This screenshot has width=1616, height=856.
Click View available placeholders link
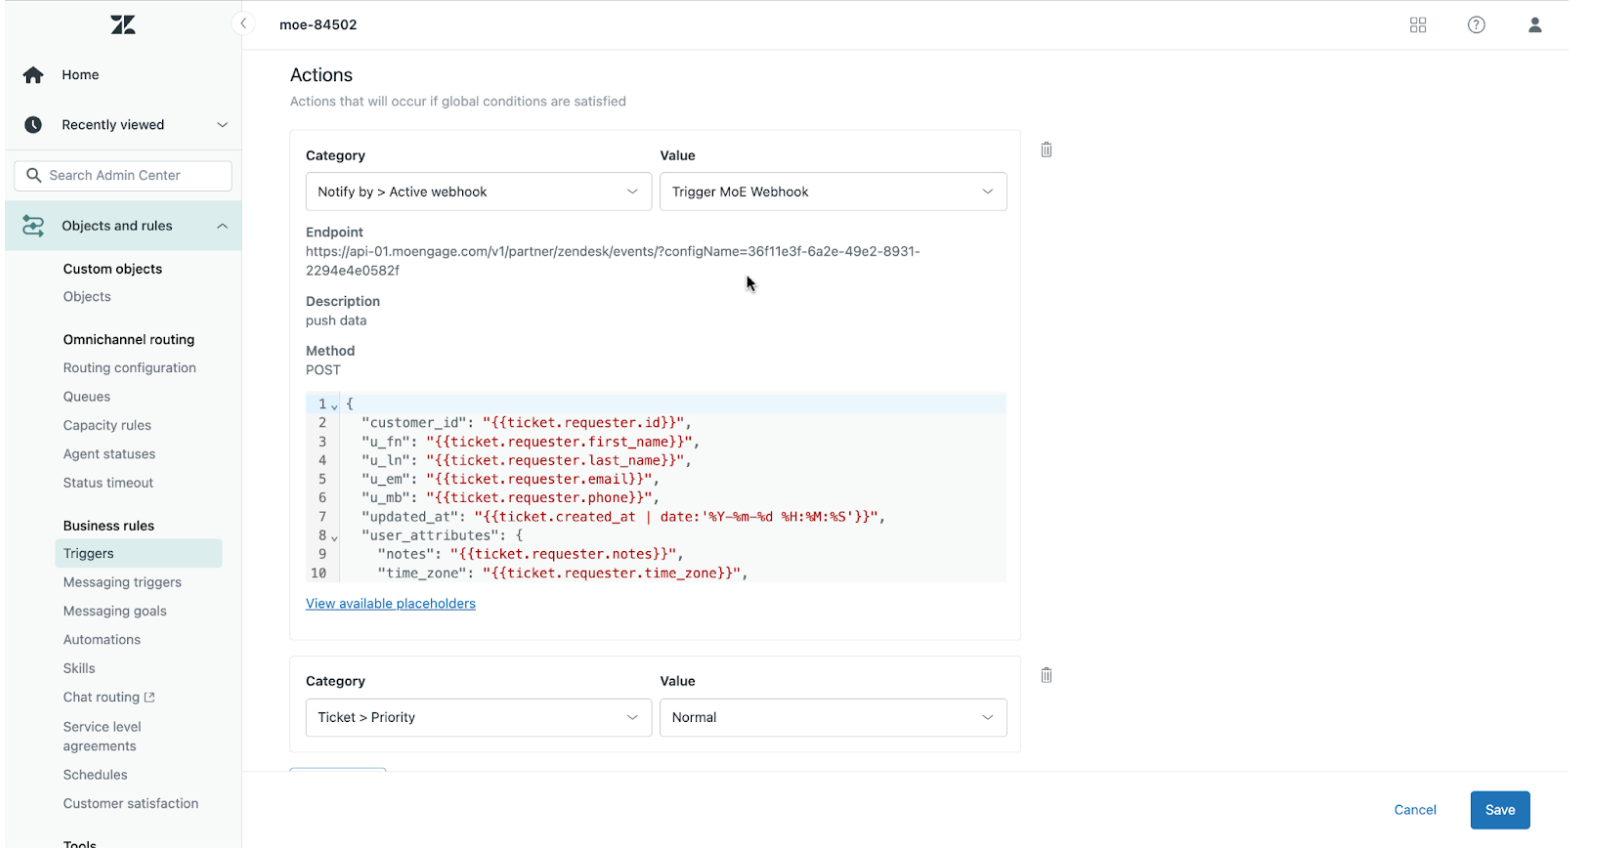click(x=391, y=604)
